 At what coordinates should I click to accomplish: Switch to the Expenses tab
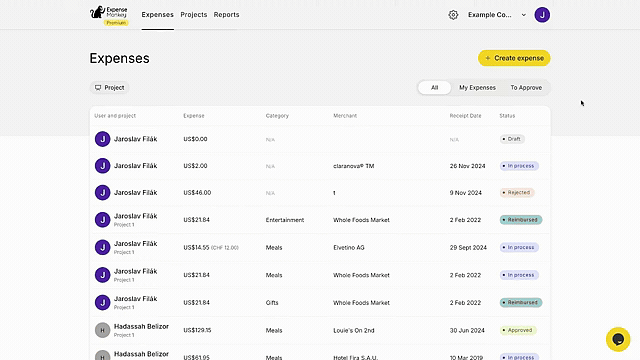(x=158, y=15)
